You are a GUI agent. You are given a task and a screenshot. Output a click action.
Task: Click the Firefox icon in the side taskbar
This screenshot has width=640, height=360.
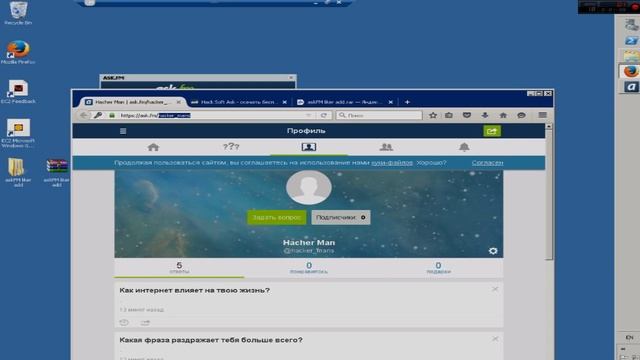click(631, 71)
